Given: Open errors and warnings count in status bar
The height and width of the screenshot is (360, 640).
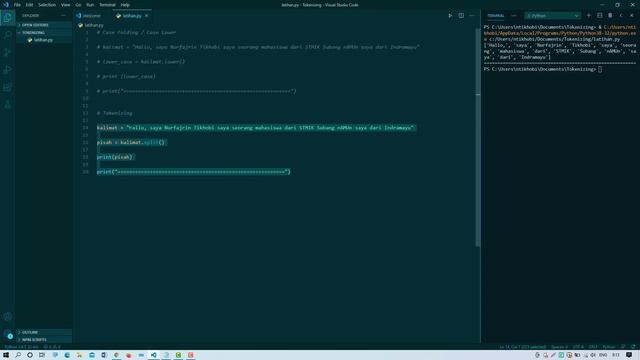Looking at the screenshot, I should tap(52, 347).
